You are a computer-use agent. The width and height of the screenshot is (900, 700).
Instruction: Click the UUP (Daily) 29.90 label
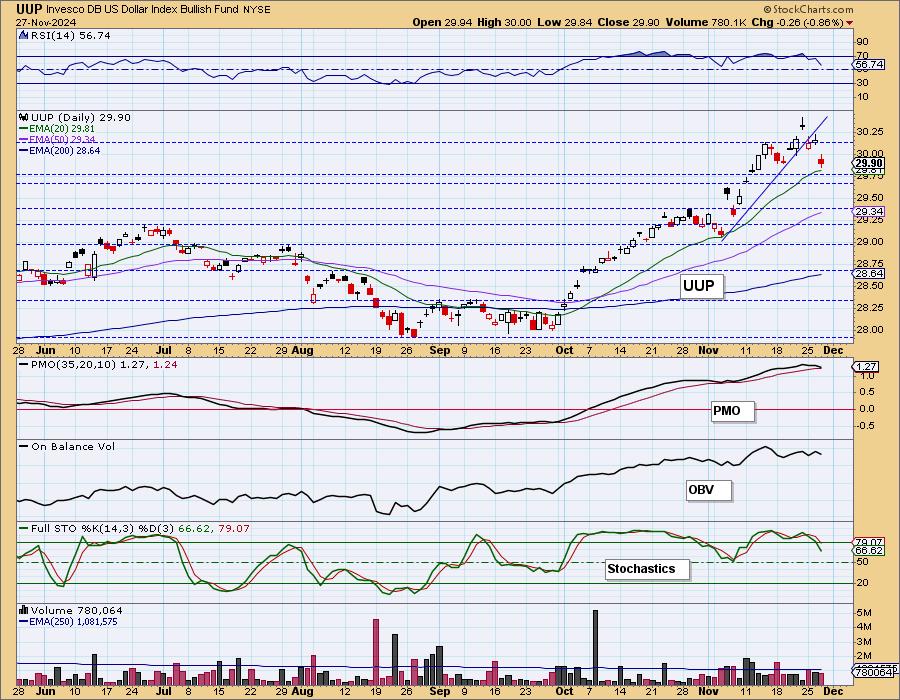click(81, 117)
